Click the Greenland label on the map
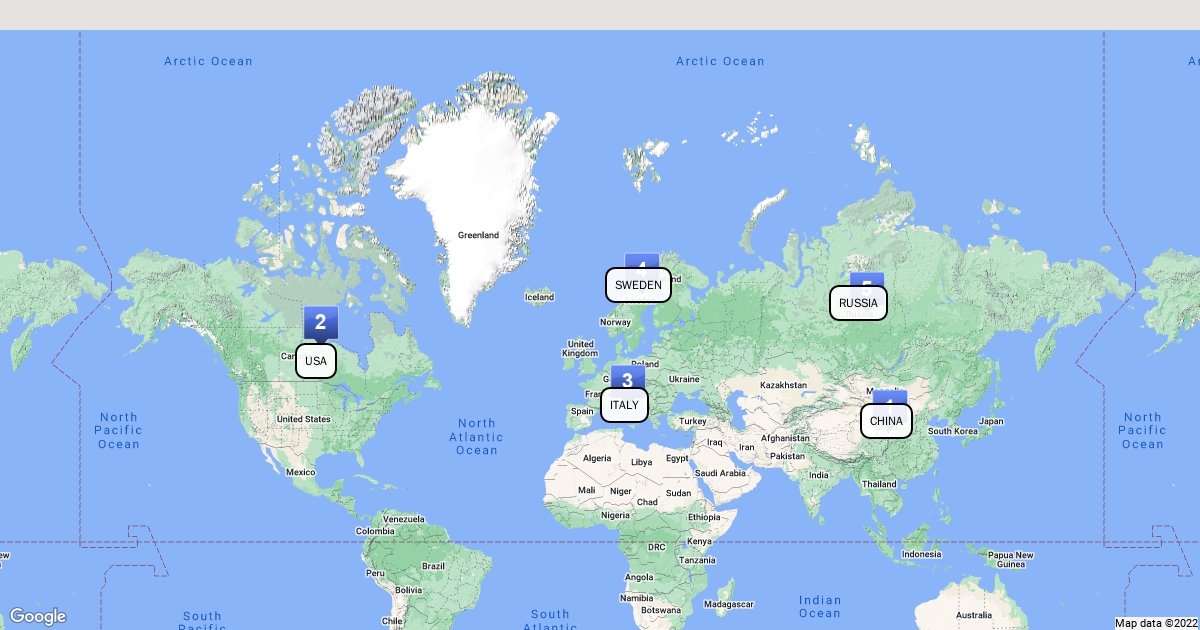This screenshot has height=630, width=1200. pos(478,235)
